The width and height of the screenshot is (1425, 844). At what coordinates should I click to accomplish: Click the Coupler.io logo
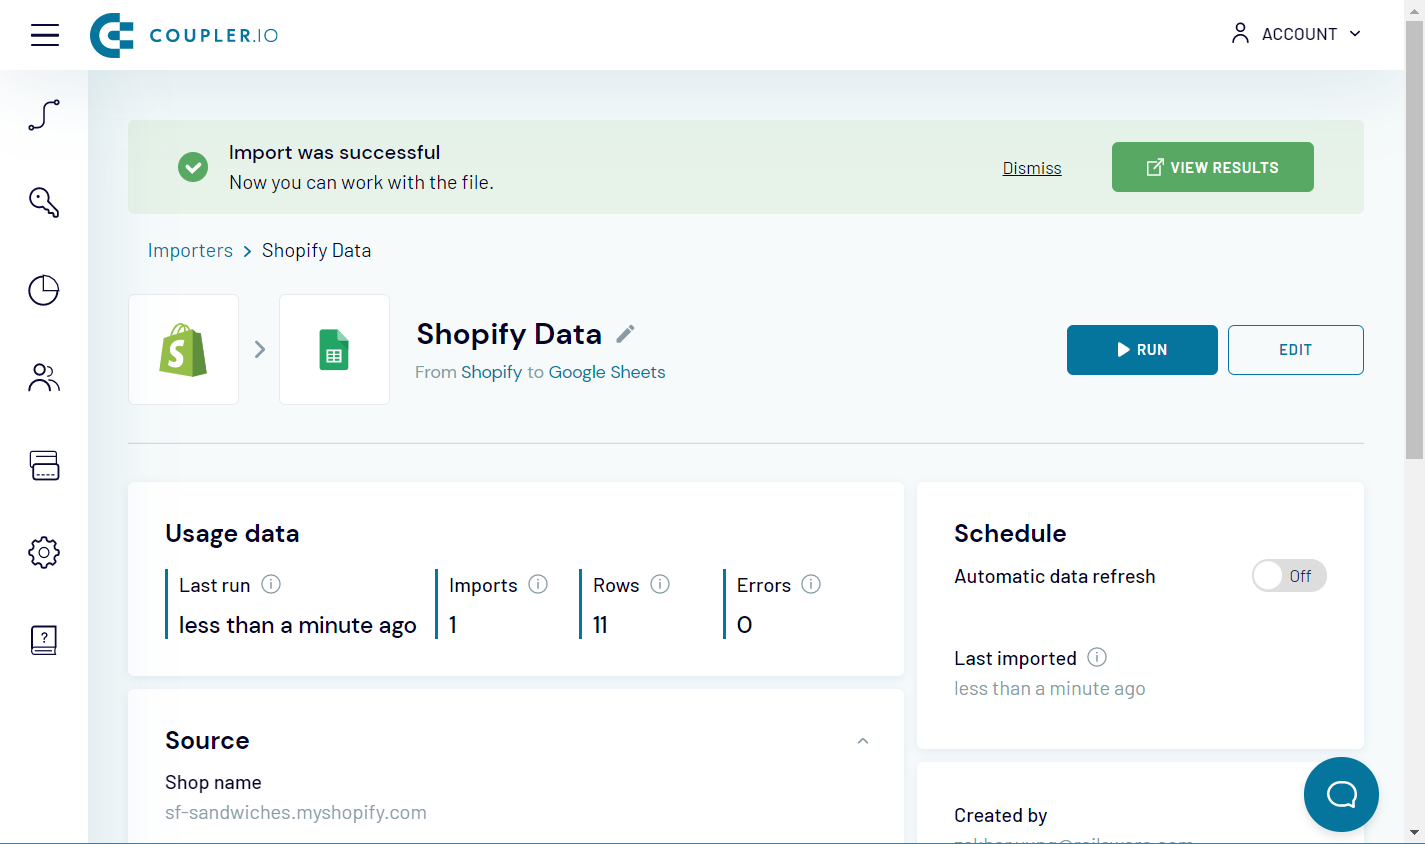(x=184, y=34)
